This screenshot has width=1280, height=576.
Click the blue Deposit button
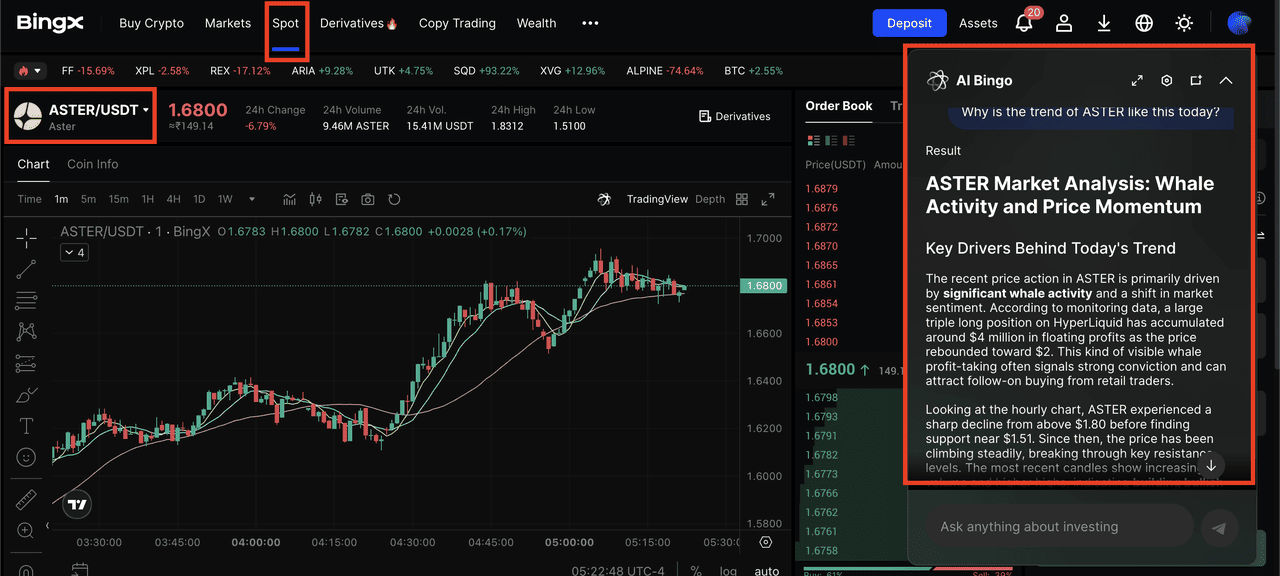pyautogui.click(x=909, y=23)
